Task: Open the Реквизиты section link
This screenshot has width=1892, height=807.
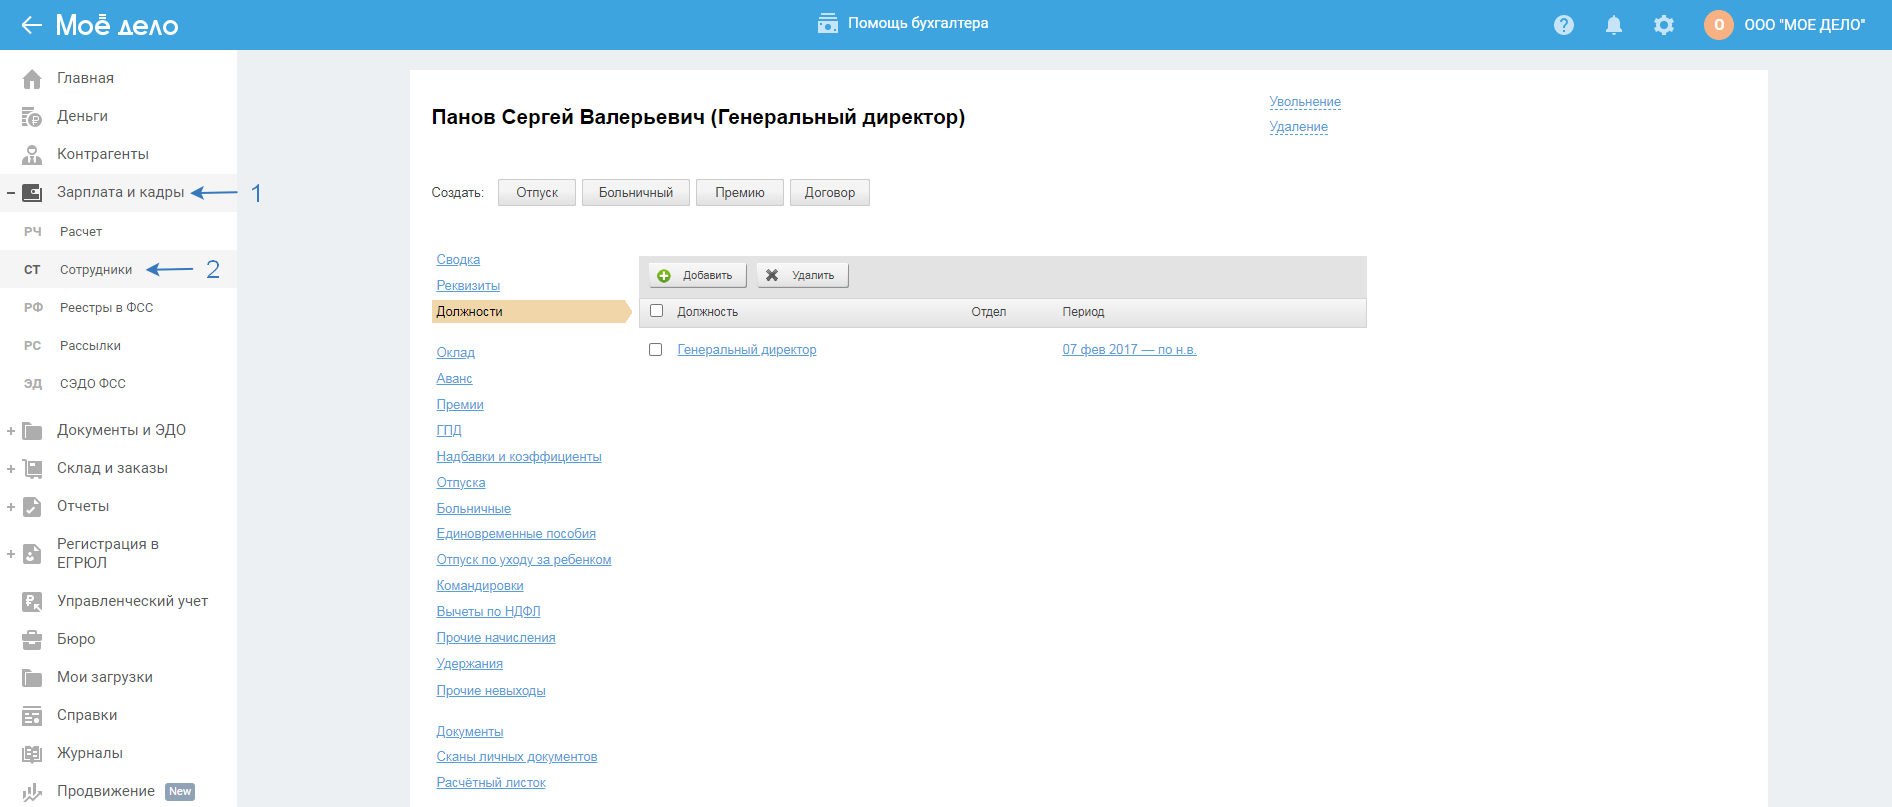Action: 468,286
